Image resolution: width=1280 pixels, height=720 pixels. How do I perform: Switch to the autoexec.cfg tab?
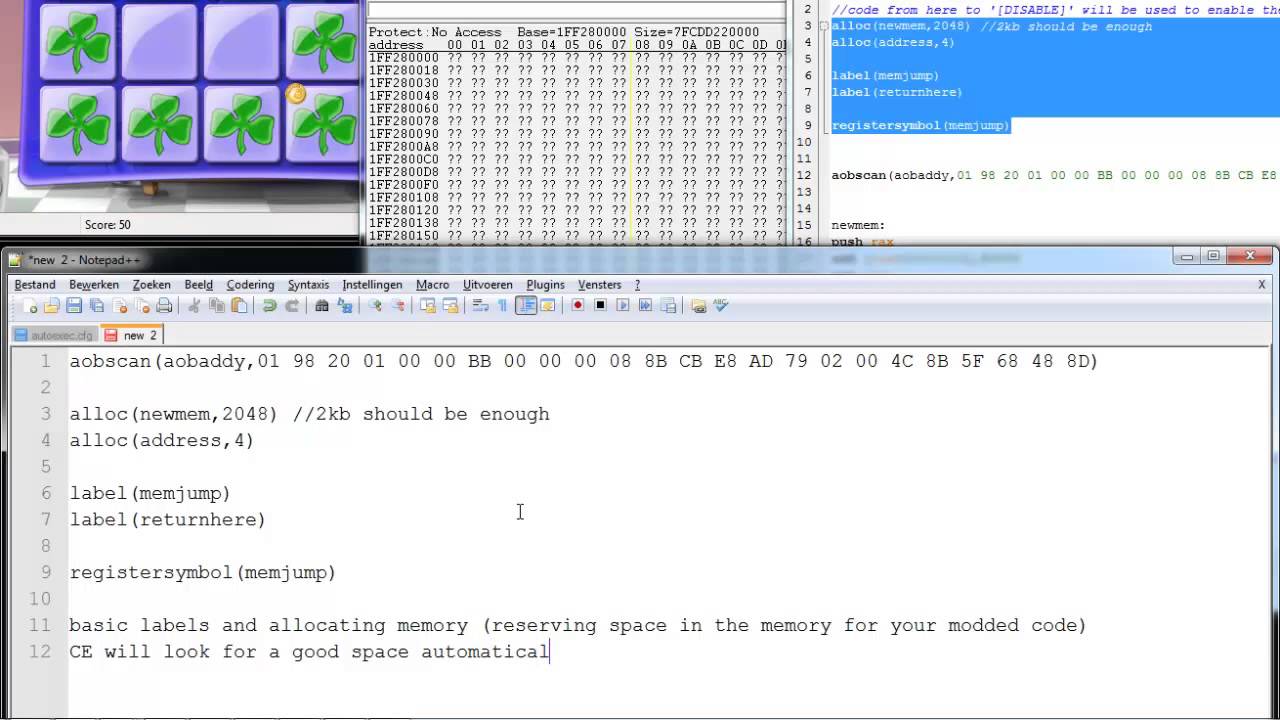coord(54,335)
